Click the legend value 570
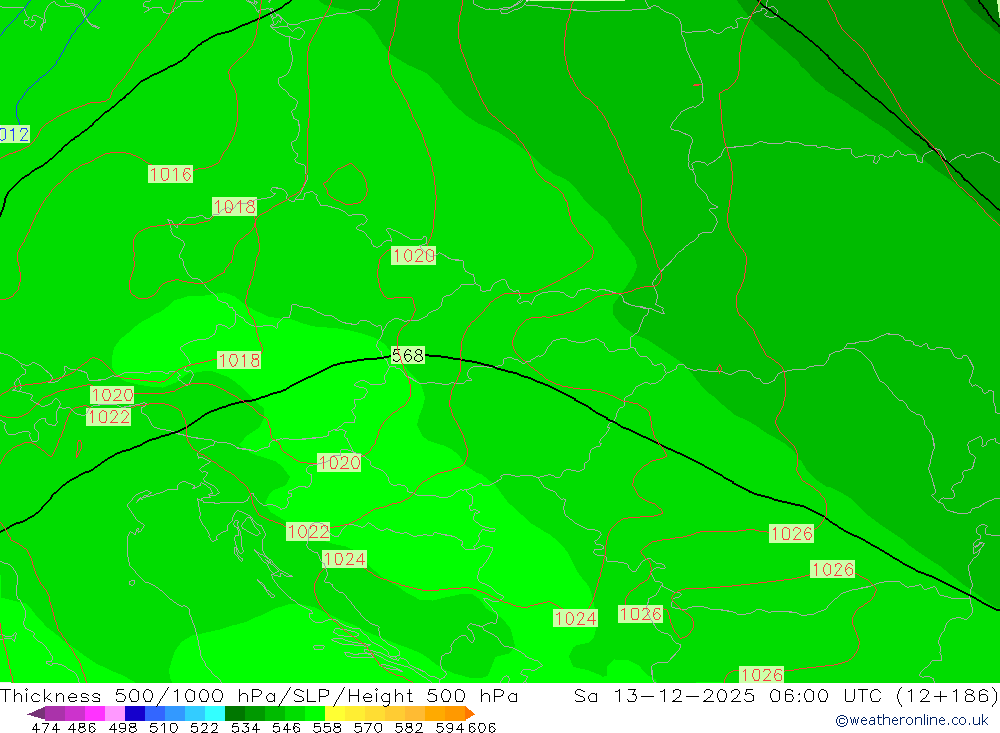The width and height of the screenshot is (1000, 733). (x=367, y=727)
